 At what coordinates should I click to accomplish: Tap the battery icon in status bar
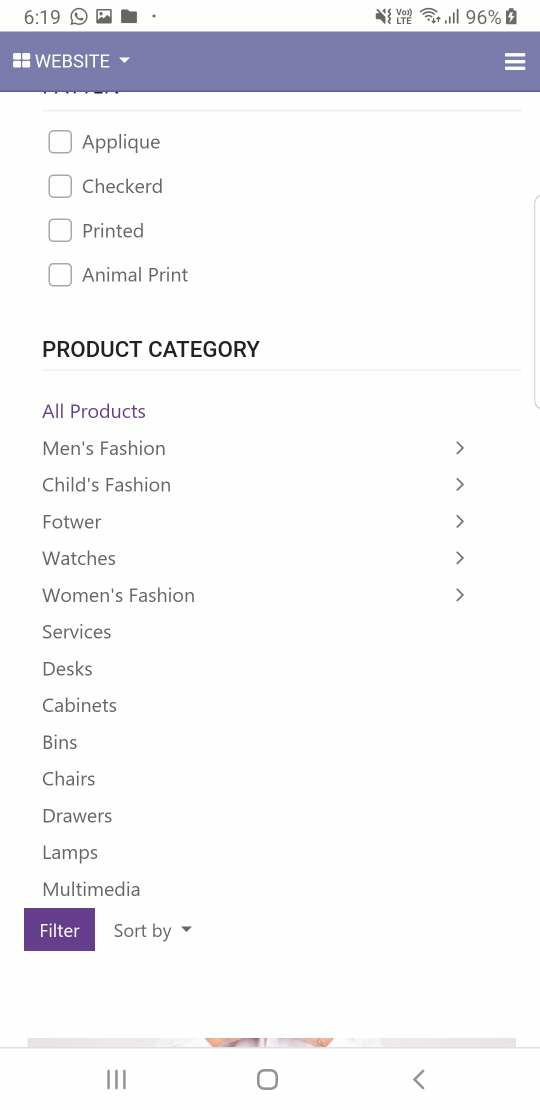click(x=511, y=16)
